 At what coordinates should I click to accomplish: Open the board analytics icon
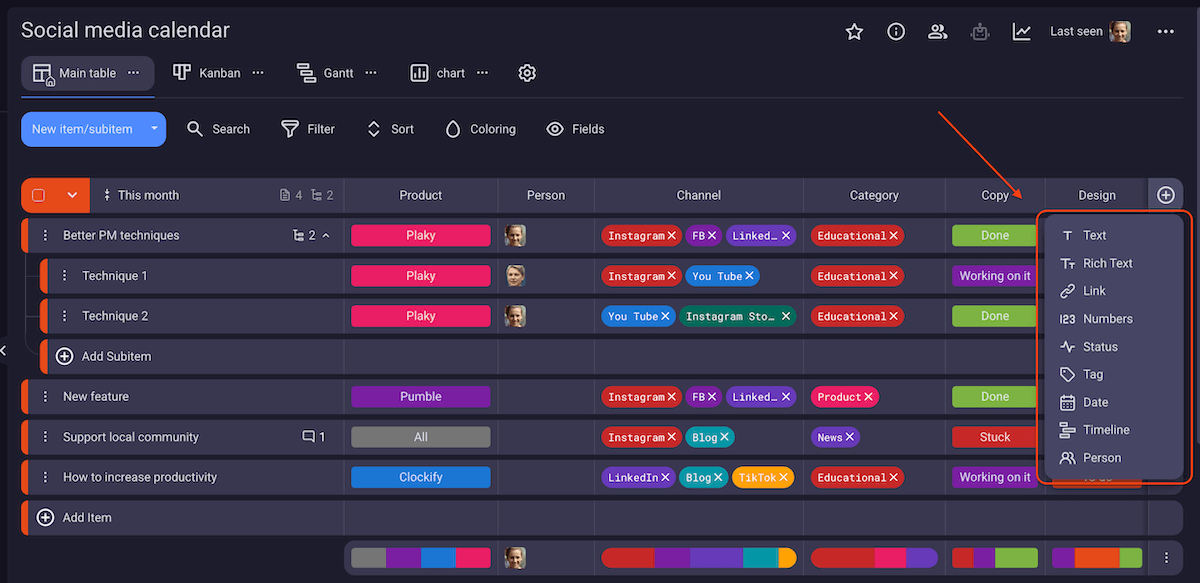[1022, 31]
